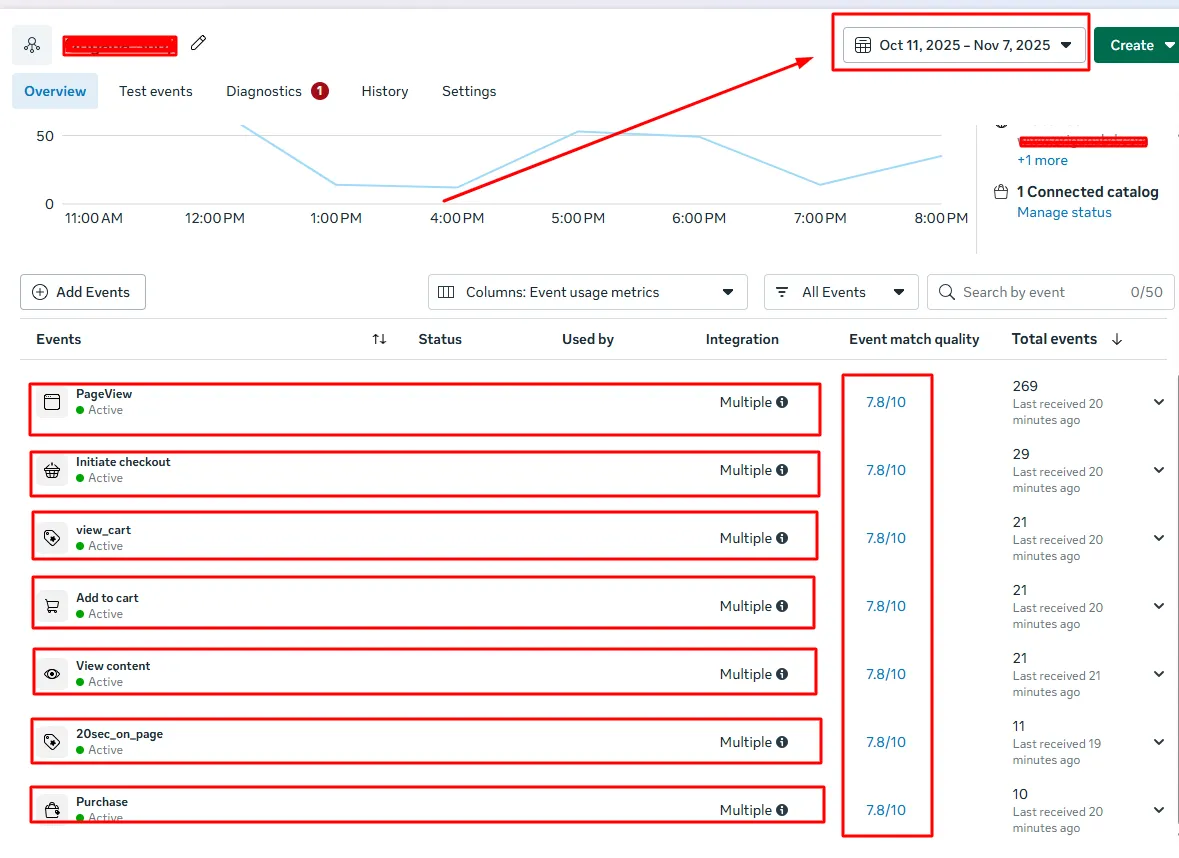The width and height of the screenshot is (1179, 858).
Task: Click the Add Events button
Action: pos(82,292)
